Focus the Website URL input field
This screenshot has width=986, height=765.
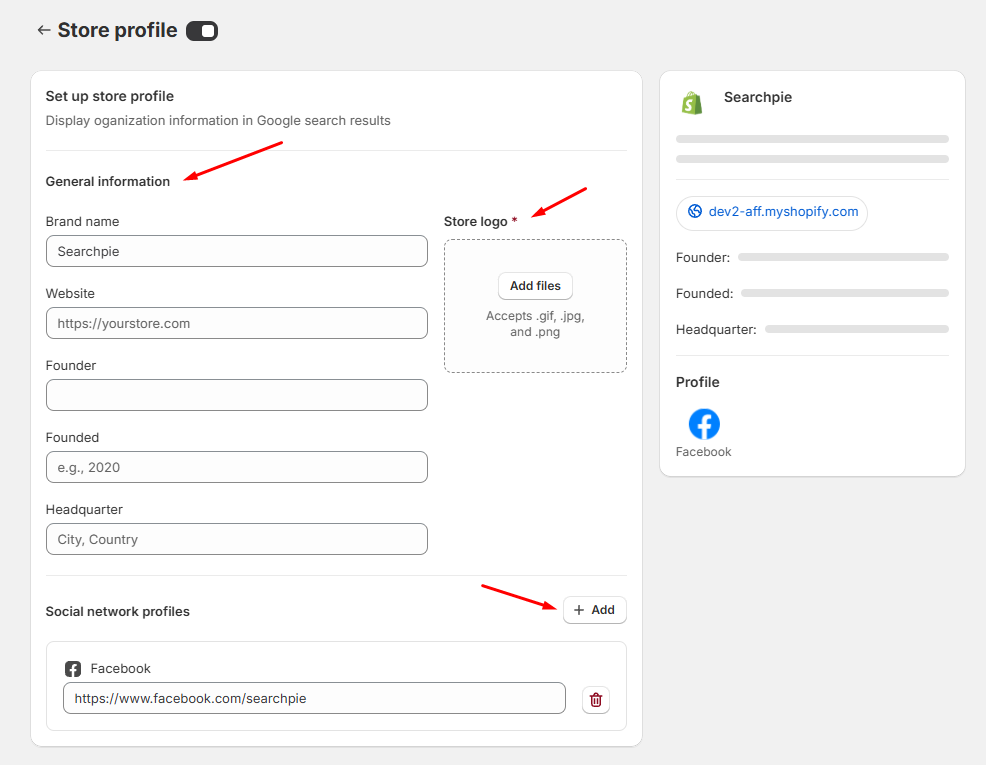click(x=236, y=323)
